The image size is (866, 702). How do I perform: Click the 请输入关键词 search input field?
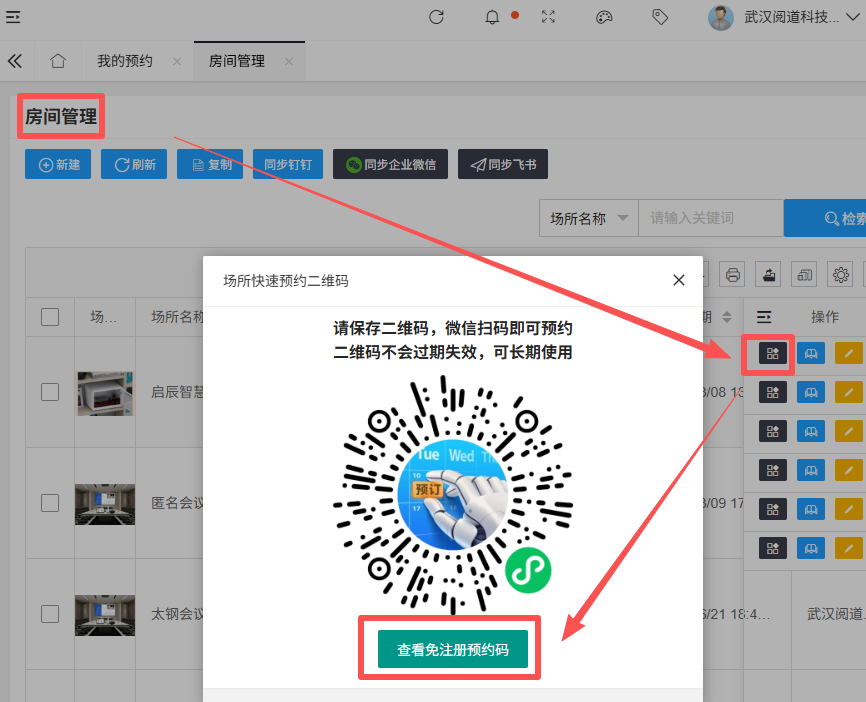click(x=710, y=218)
